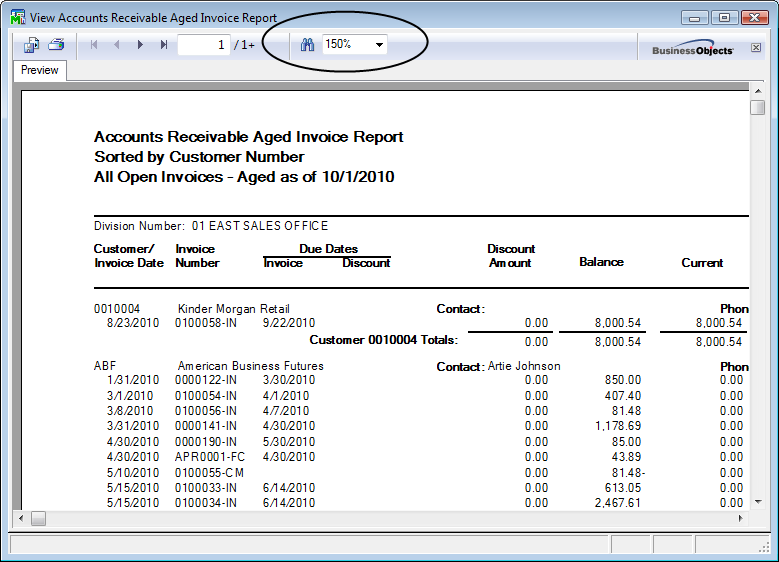The image size is (779, 562).
Task: Select the Preview tab
Action: [40, 71]
